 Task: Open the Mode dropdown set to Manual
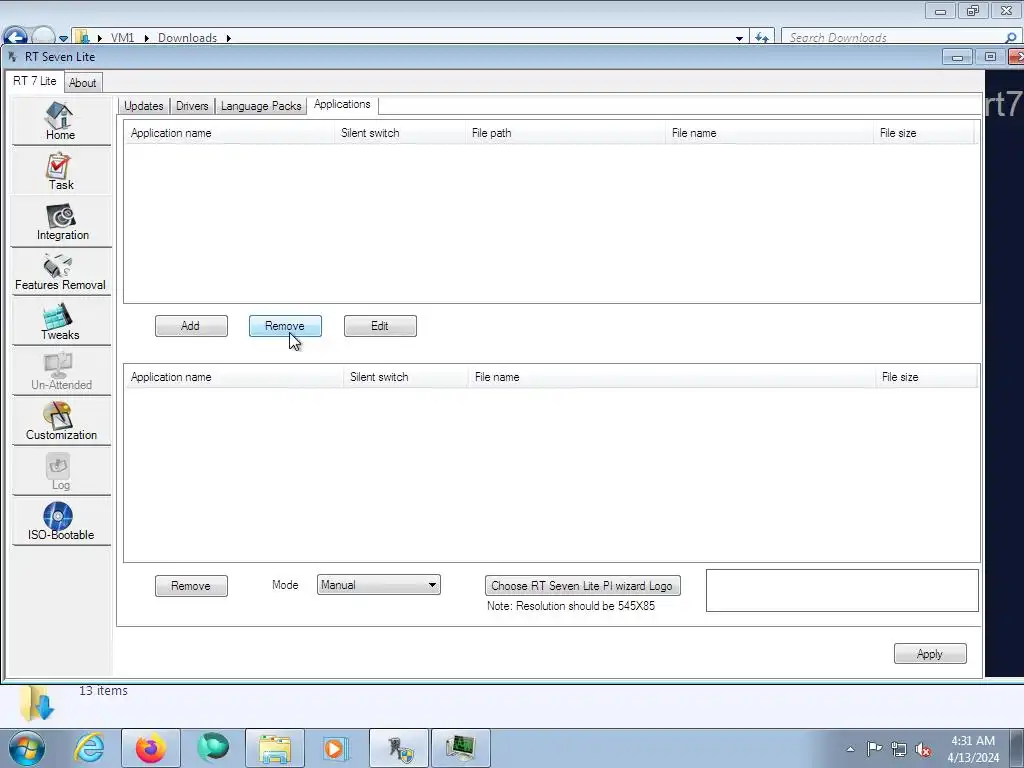(x=379, y=584)
